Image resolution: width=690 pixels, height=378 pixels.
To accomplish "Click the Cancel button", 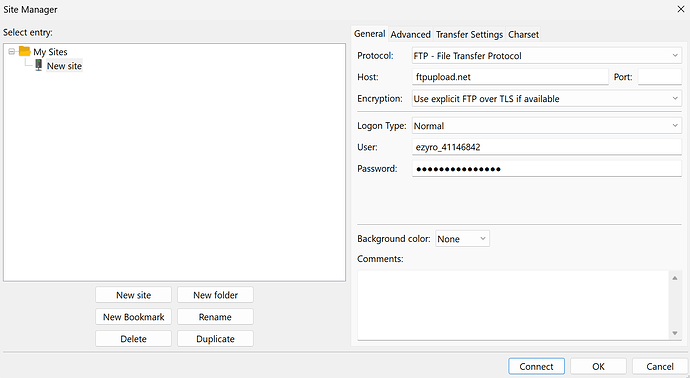I will [660, 367].
